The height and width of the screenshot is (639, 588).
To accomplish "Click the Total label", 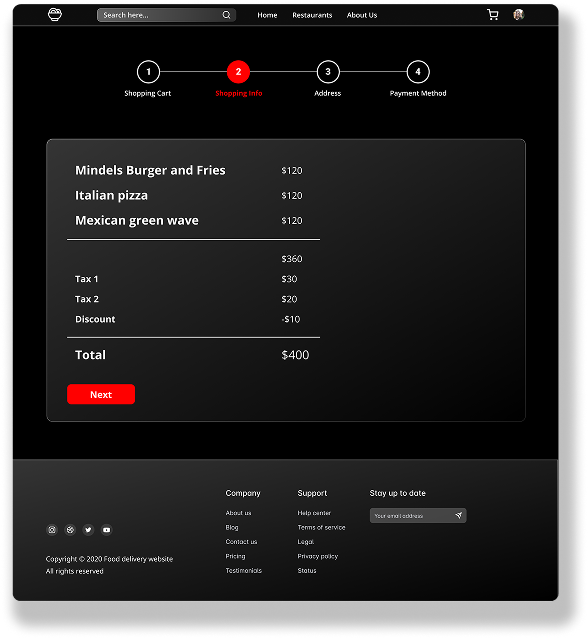I will 90,355.
